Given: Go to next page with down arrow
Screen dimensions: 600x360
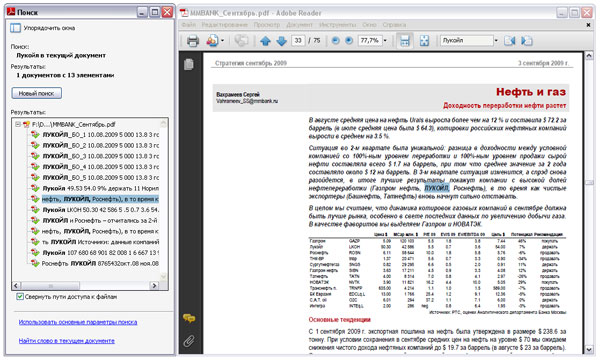Looking at the screenshot, I should coord(281,41).
